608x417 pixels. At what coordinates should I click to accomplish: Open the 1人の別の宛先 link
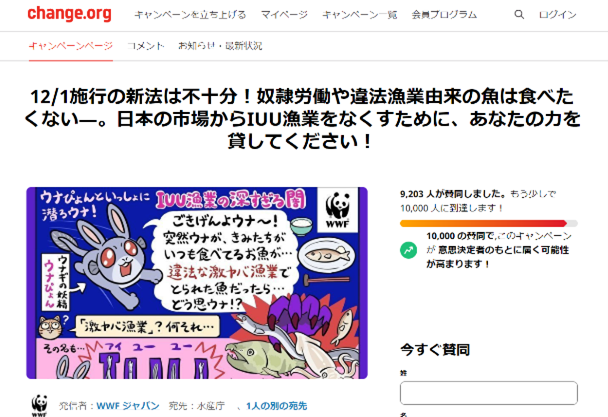(x=276, y=406)
